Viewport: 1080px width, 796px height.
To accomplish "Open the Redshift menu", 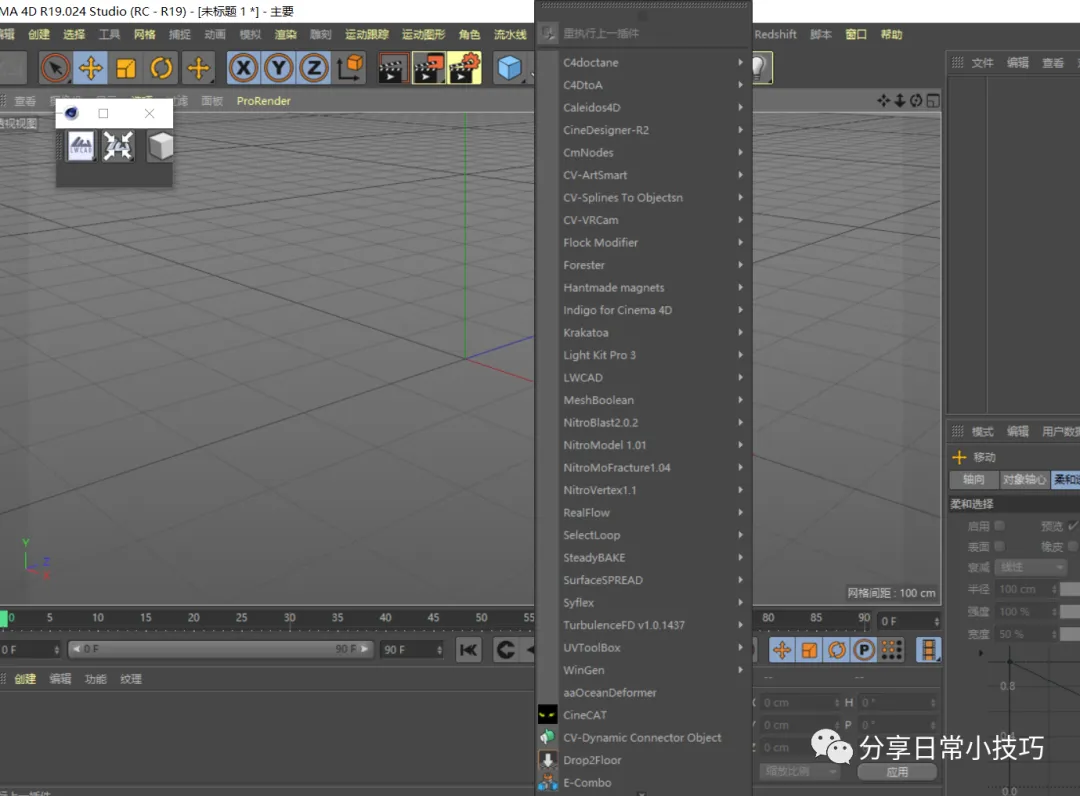I will click(x=776, y=34).
